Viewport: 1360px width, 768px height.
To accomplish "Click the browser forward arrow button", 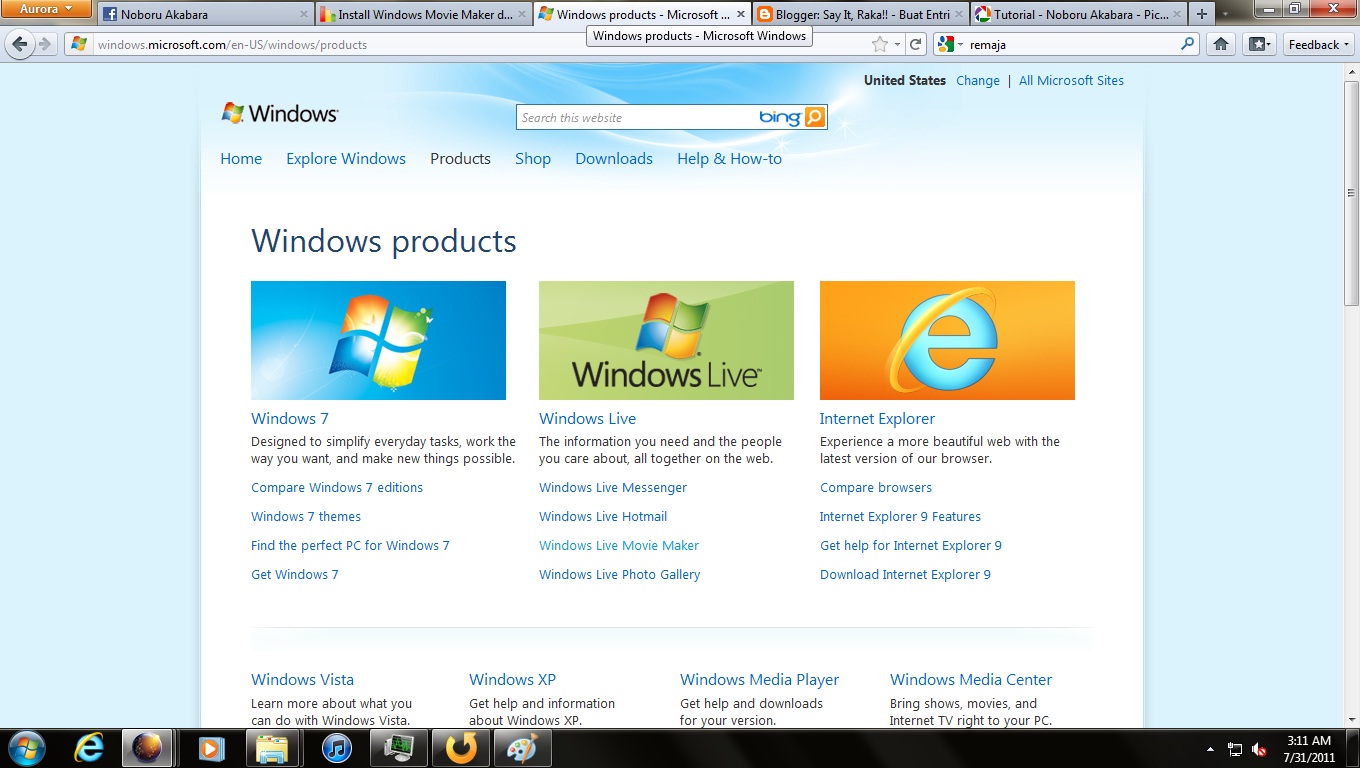I will tap(44, 44).
